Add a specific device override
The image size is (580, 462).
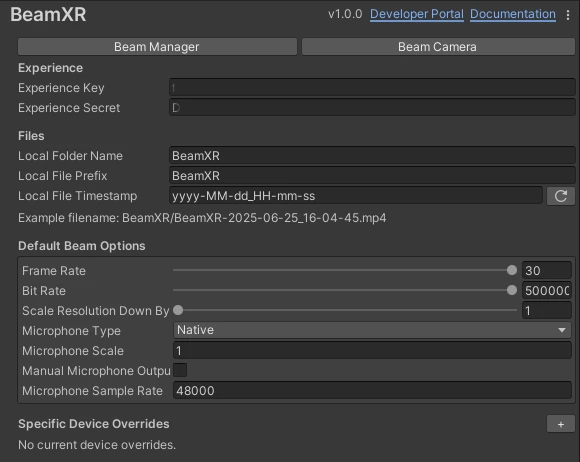pos(561,424)
